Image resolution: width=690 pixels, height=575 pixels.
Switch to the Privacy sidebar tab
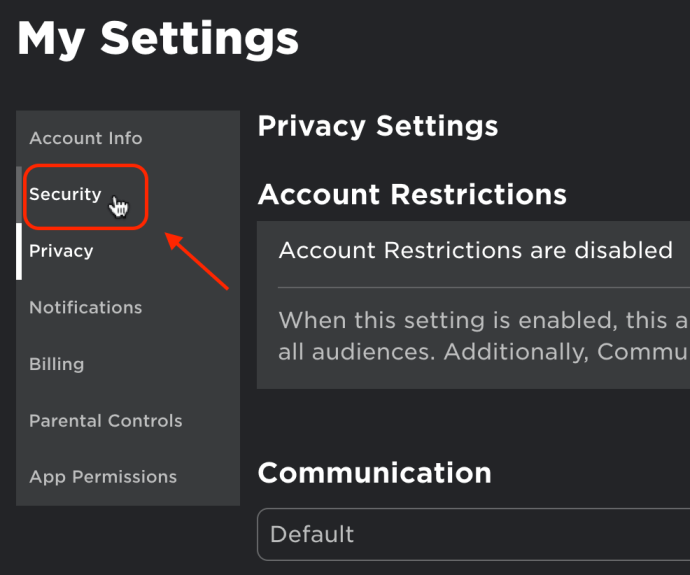[x=61, y=251]
